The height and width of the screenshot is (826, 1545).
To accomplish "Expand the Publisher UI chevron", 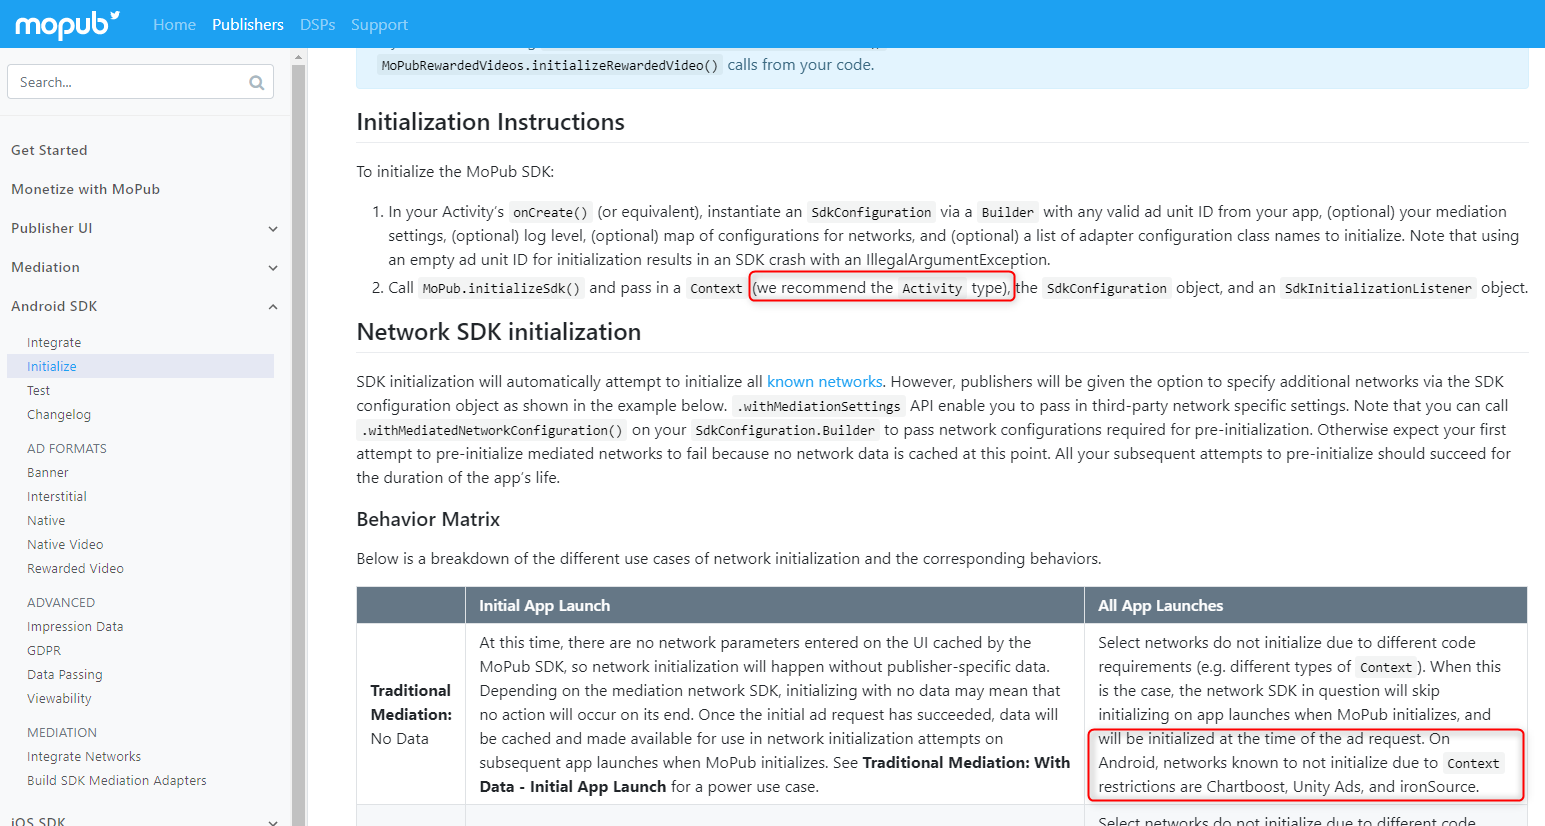I will [x=273, y=229].
